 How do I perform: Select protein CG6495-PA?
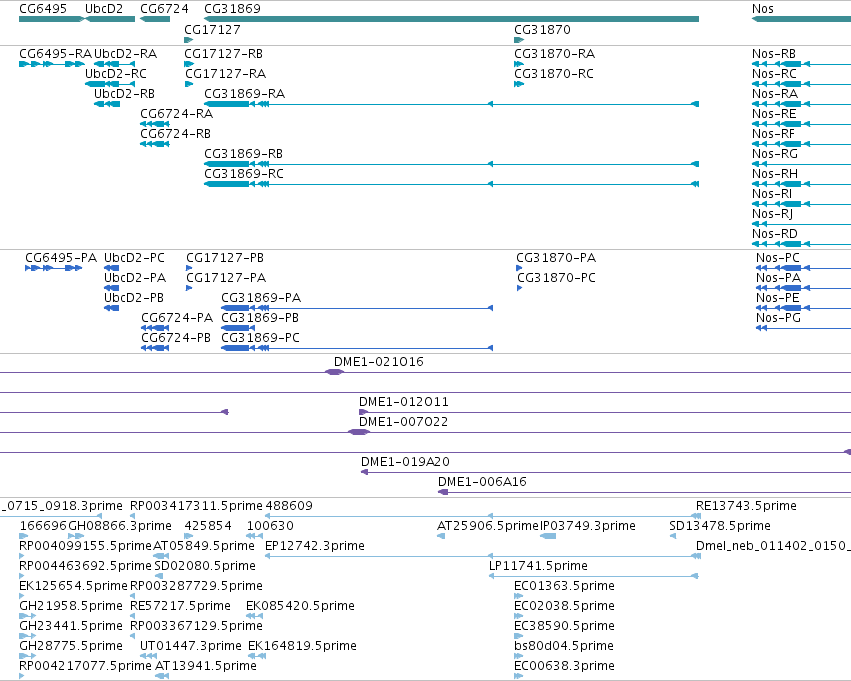61,258
